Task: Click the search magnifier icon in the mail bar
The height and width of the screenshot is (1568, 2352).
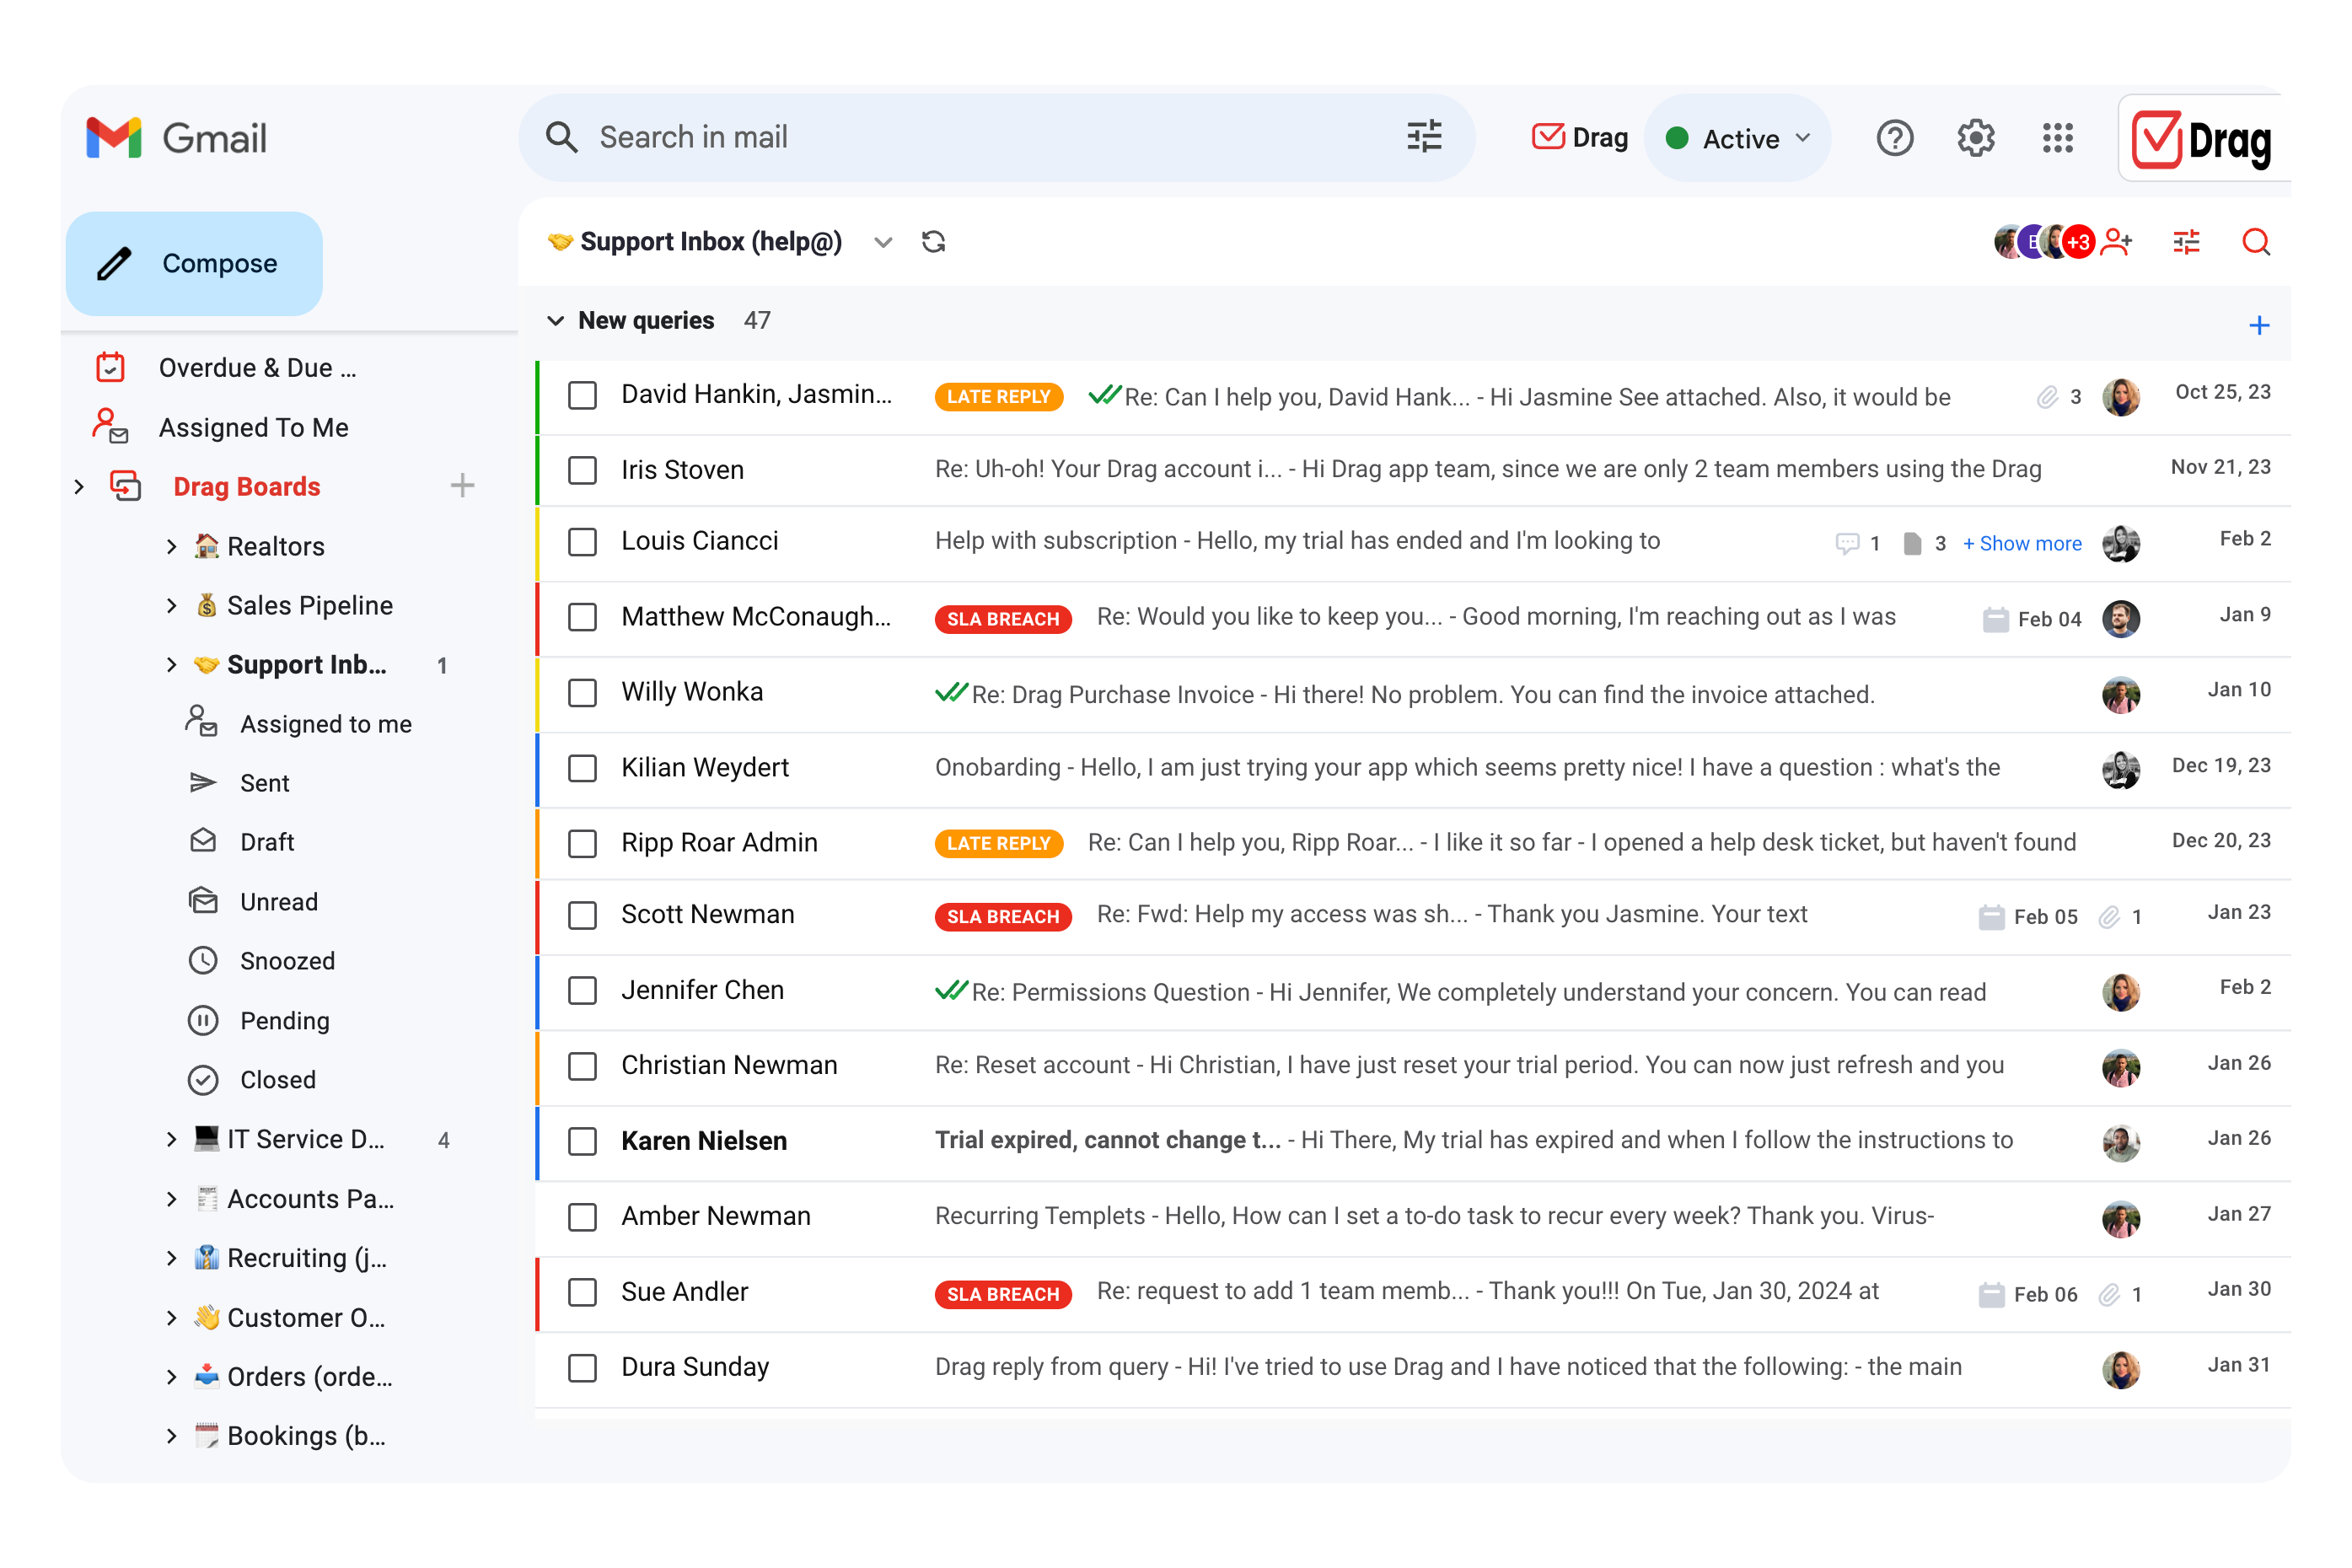Action: [x=562, y=137]
